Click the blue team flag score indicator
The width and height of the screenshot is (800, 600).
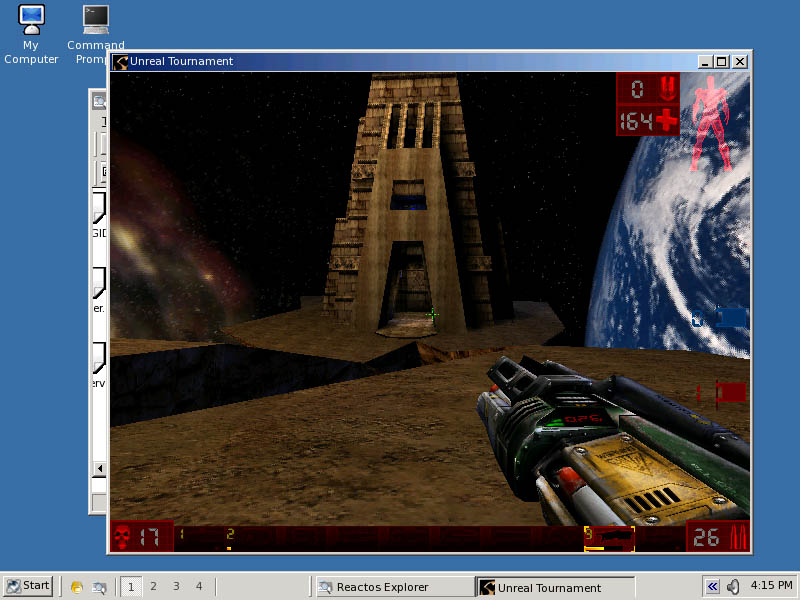719,319
